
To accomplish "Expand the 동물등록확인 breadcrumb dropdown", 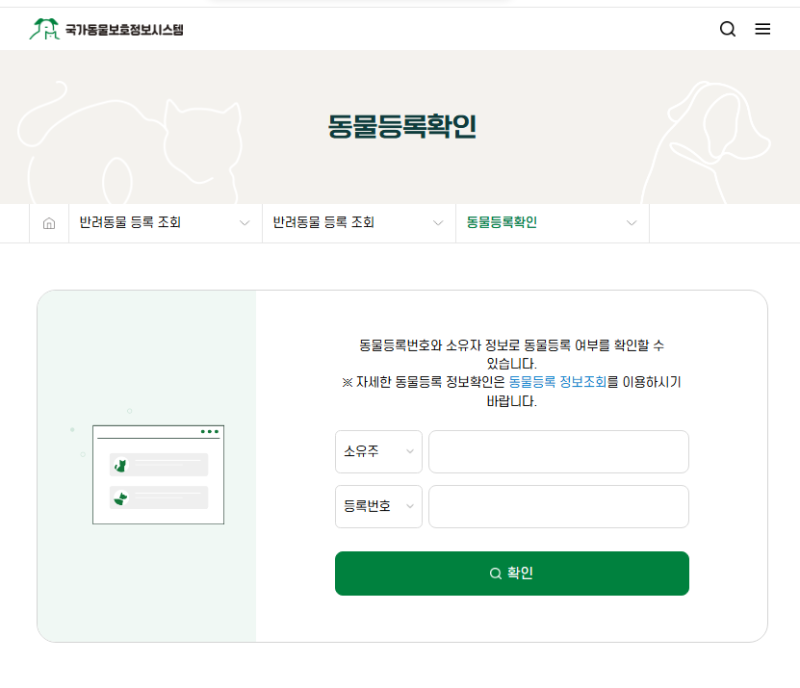I will pyautogui.click(x=552, y=223).
